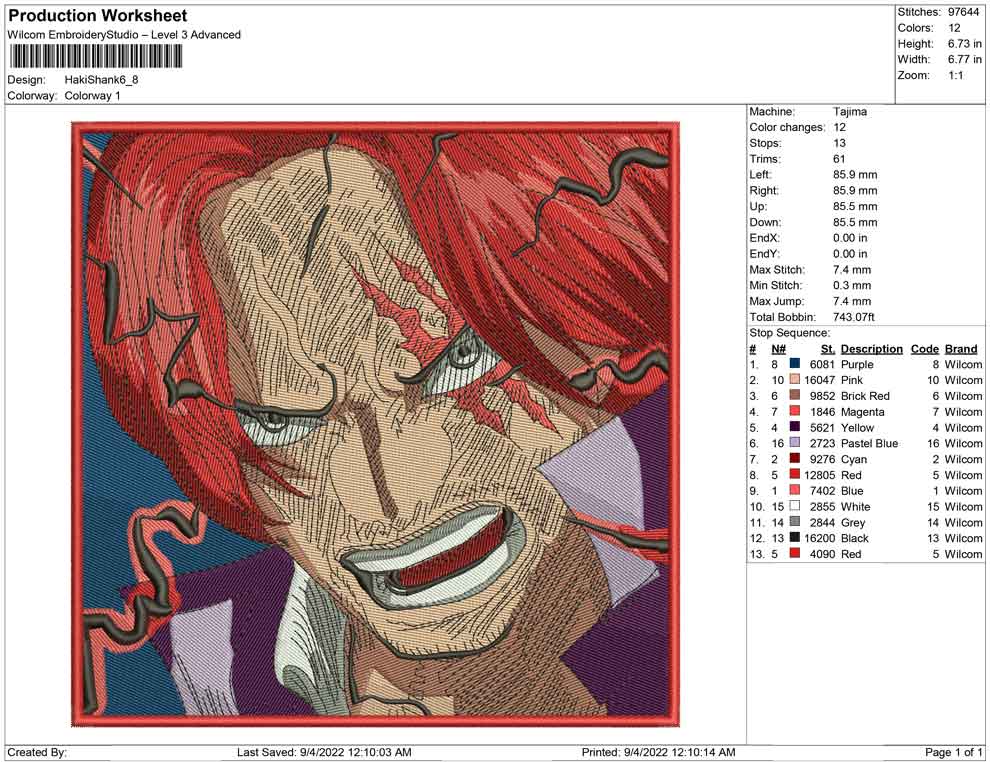
Task: Click the Pastel Blue color swatch
Action: point(794,443)
